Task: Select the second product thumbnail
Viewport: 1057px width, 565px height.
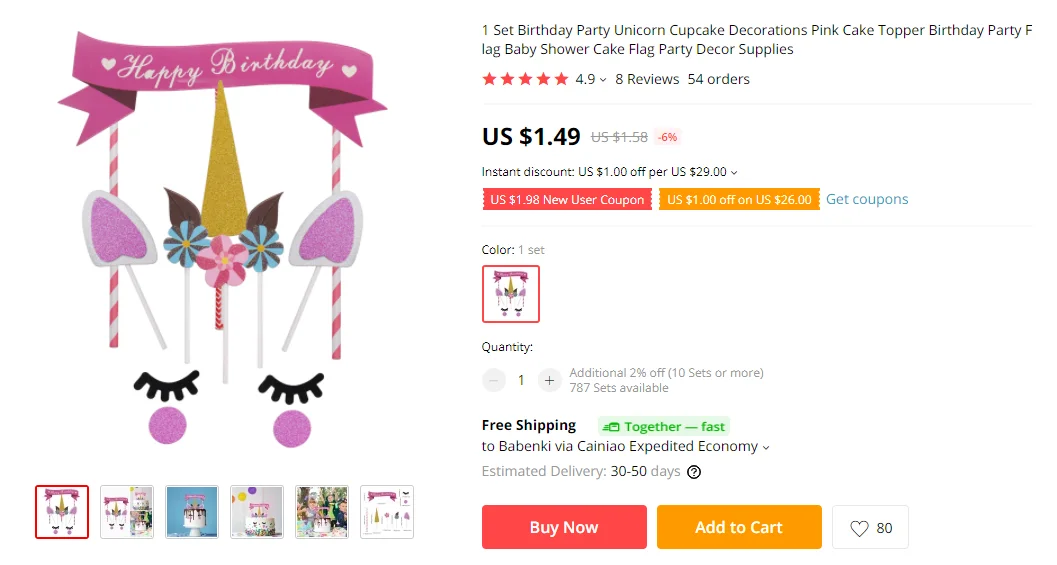Action: 127,512
